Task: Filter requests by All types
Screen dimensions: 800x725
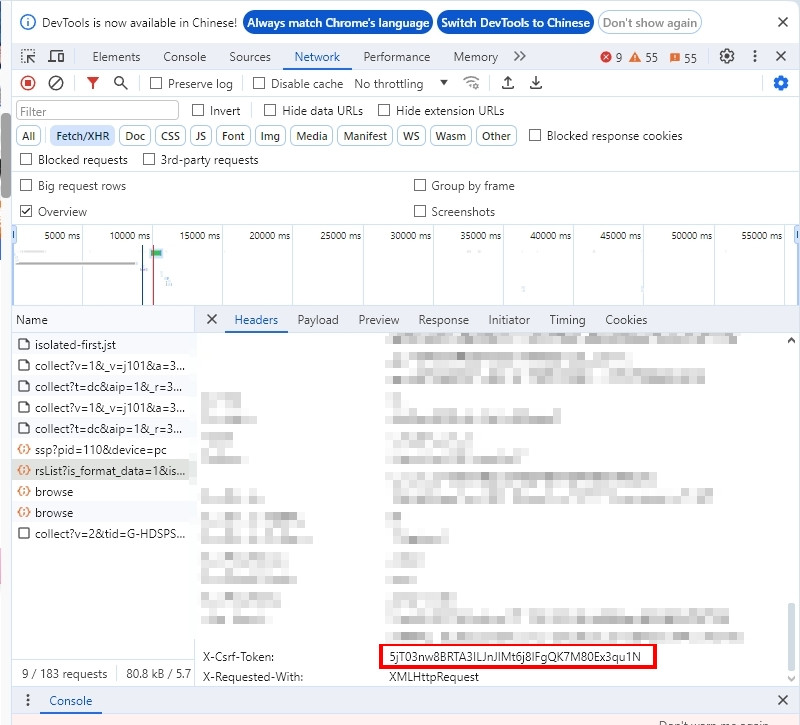Action: tap(29, 136)
